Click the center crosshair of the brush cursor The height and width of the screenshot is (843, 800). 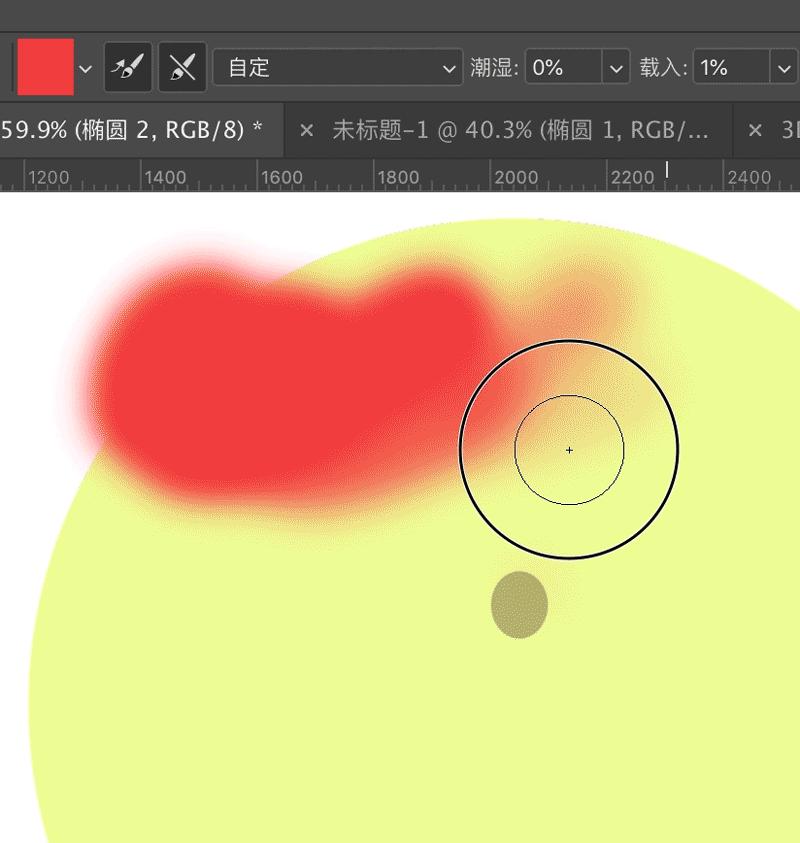tap(569, 451)
